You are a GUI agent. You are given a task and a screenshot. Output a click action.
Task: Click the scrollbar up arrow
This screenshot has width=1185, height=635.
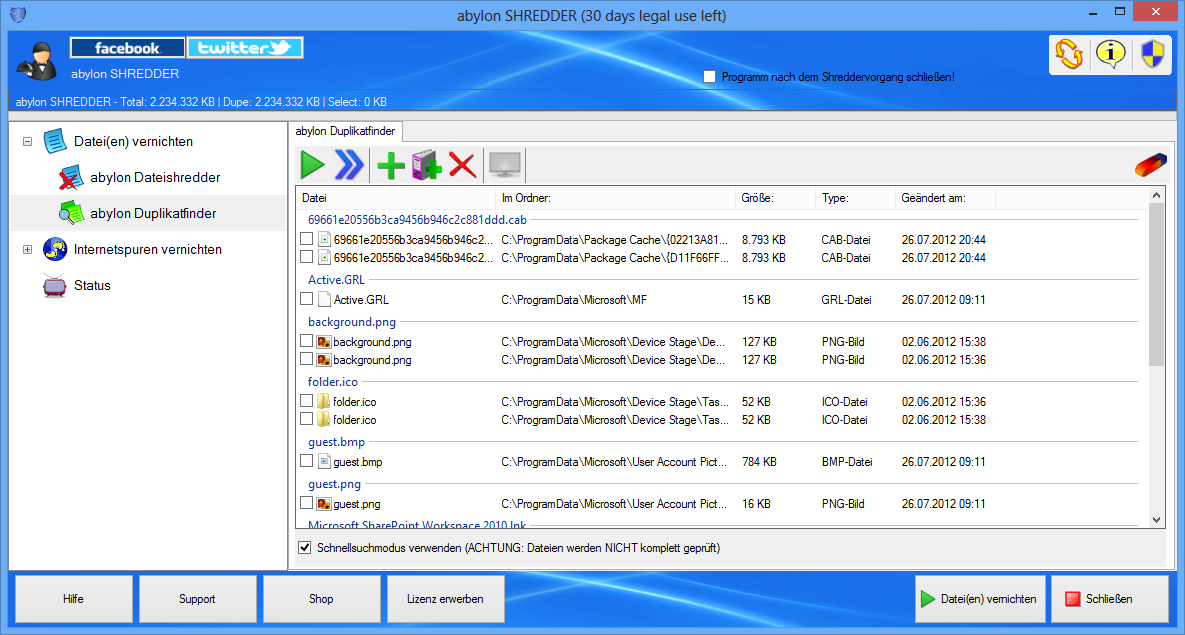tap(1156, 196)
